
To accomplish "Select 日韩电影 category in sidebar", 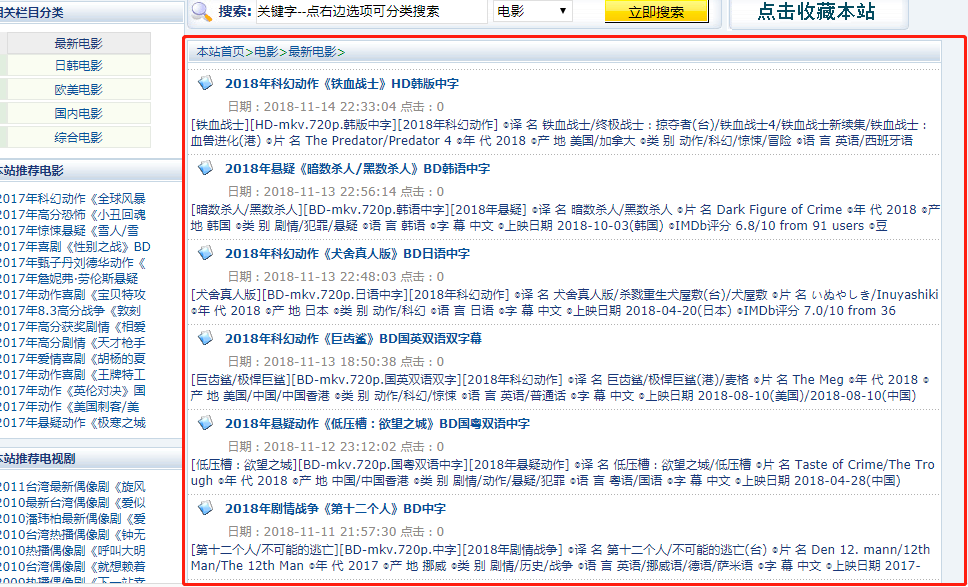I will (x=78, y=65).
